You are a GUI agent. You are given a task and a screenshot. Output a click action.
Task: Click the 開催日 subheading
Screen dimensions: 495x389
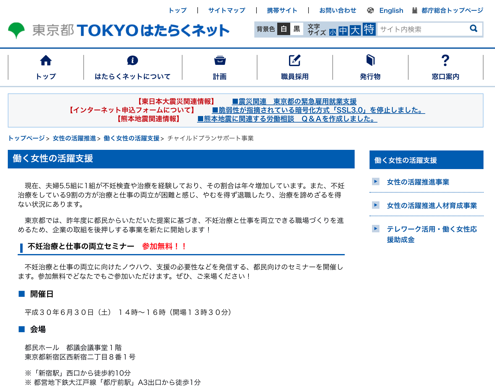42,294
